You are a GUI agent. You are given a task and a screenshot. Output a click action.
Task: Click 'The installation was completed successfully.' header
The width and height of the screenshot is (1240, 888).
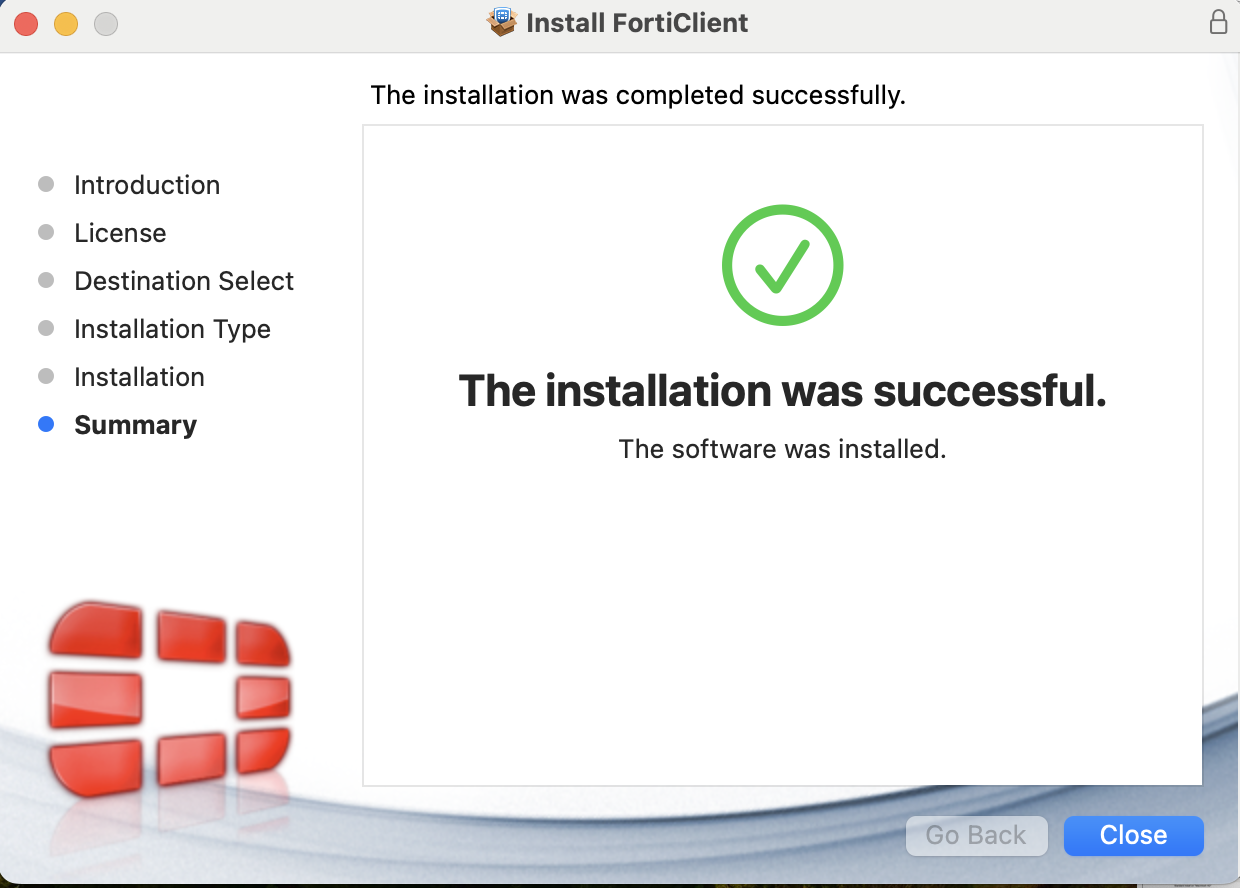pyautogui.click(x=638, y=95)
